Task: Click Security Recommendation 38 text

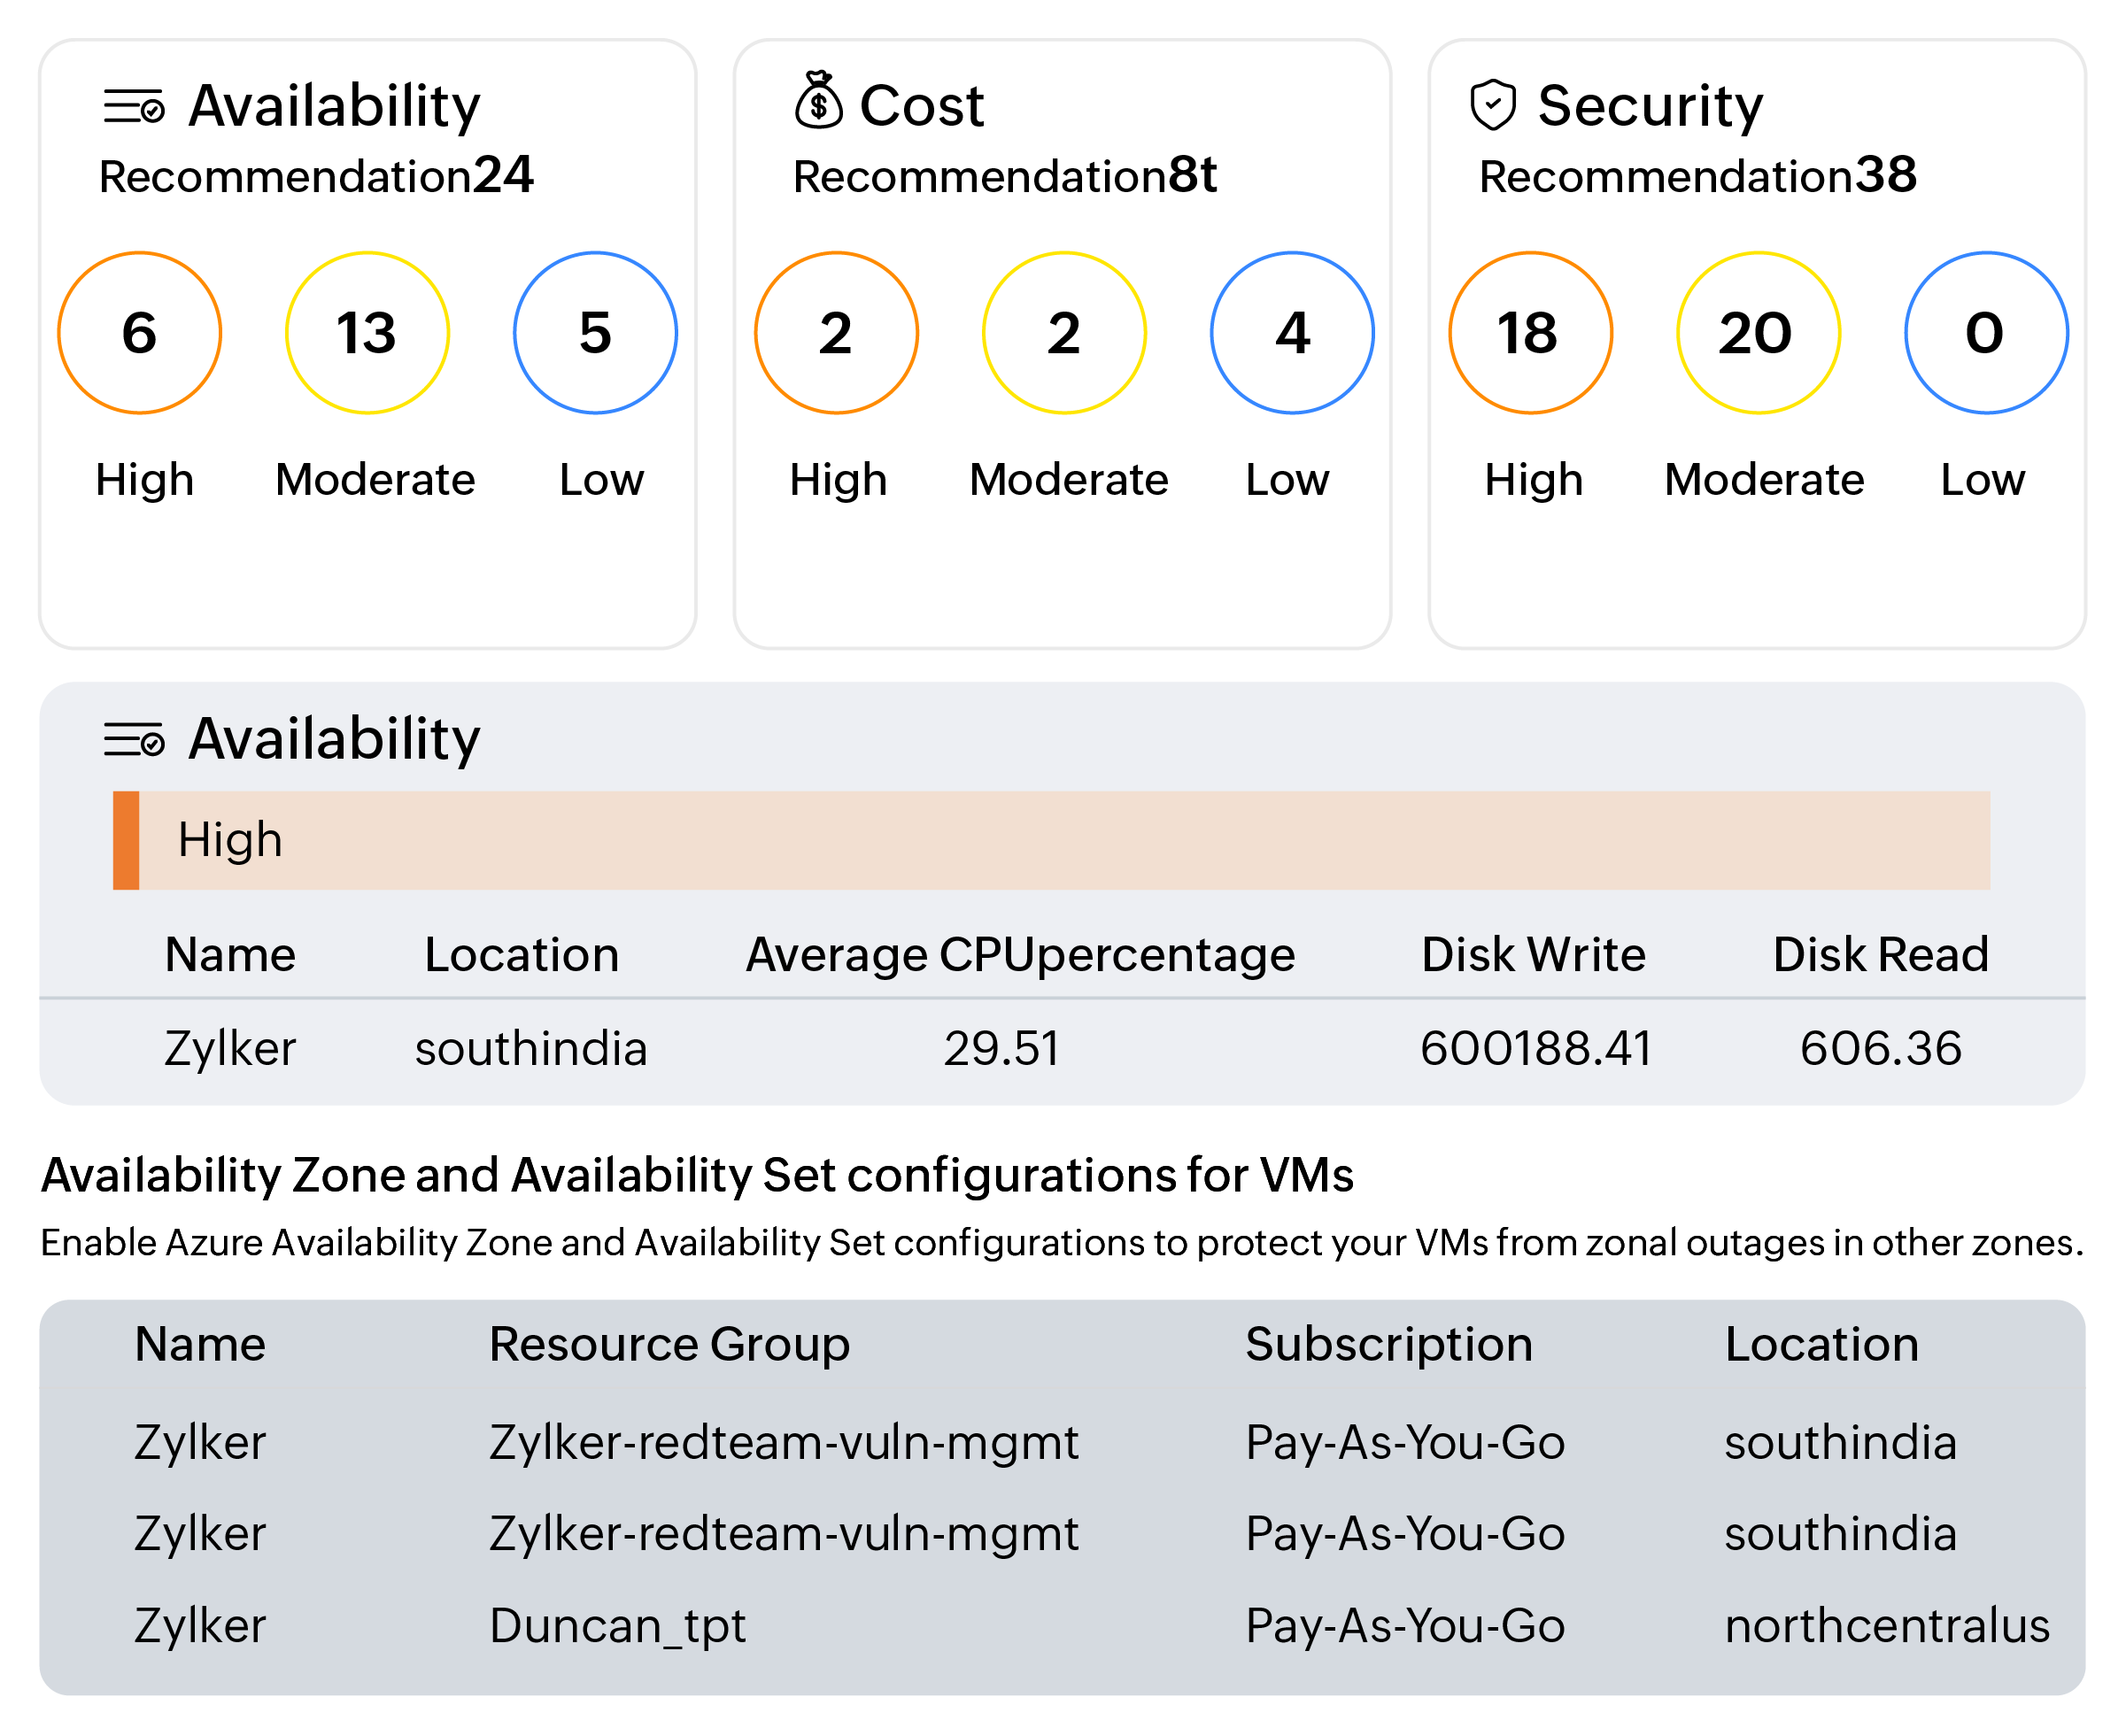Action: coord(1698,176)
